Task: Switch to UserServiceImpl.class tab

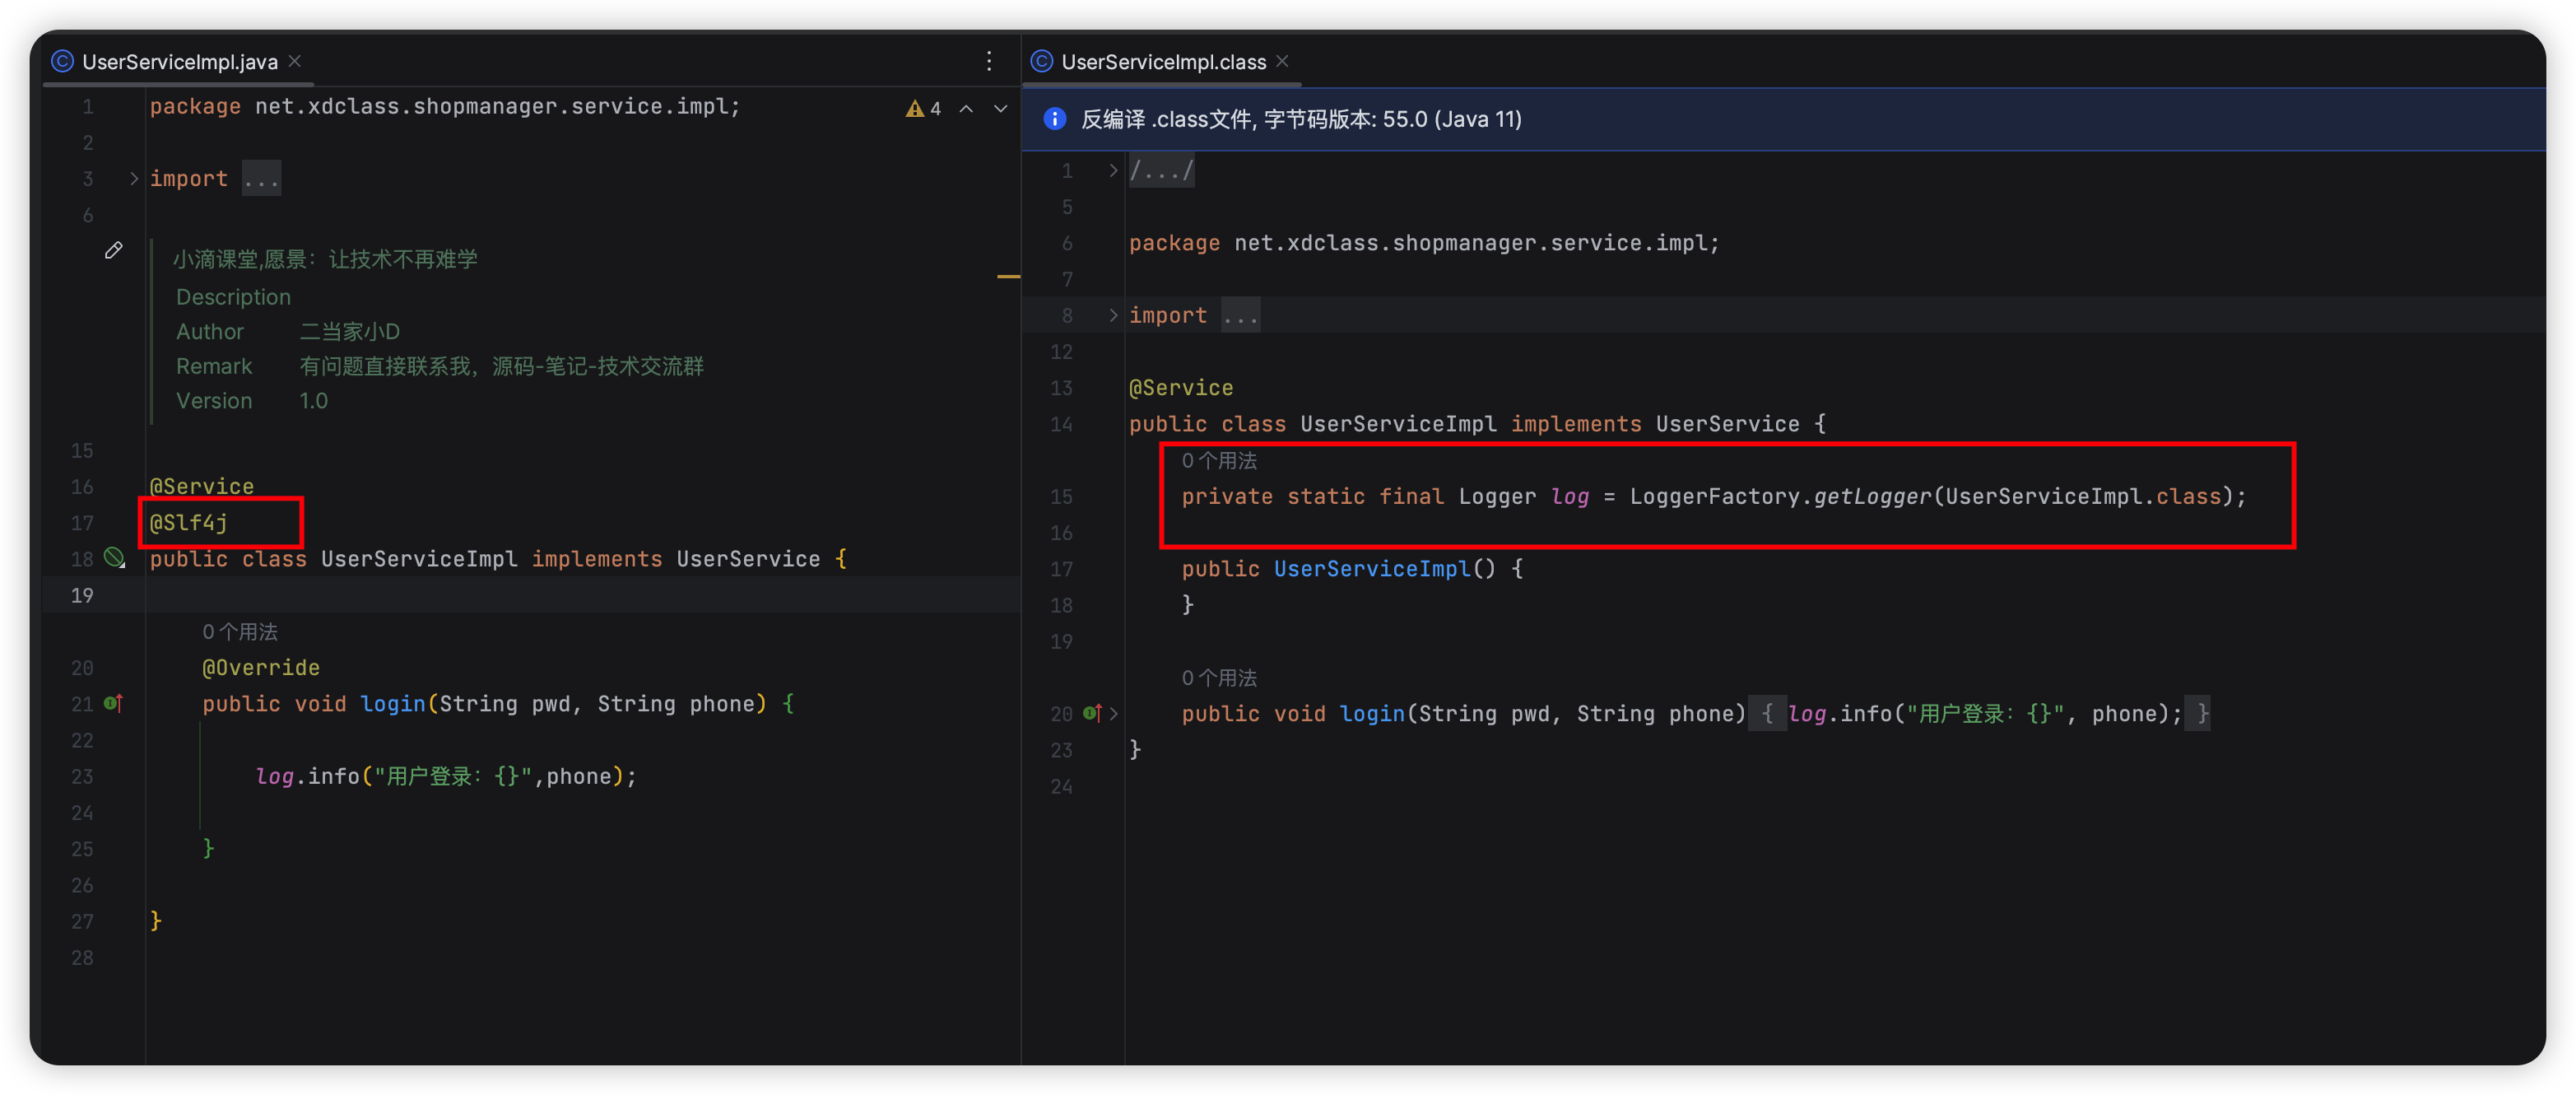Action: (1163, 62)
